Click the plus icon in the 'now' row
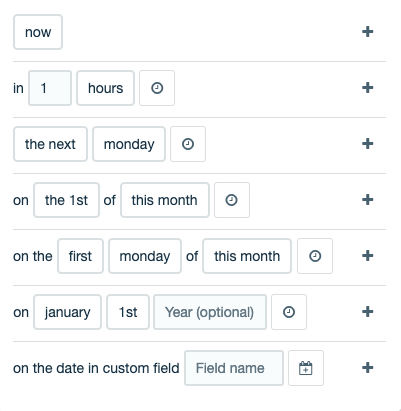 click(367, 32)
